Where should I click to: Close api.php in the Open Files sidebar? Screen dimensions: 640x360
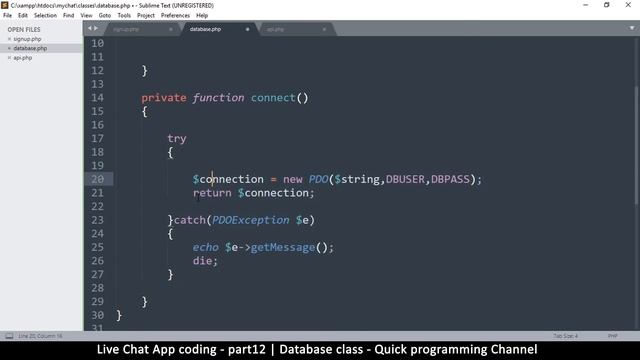[x=9, y=58]
